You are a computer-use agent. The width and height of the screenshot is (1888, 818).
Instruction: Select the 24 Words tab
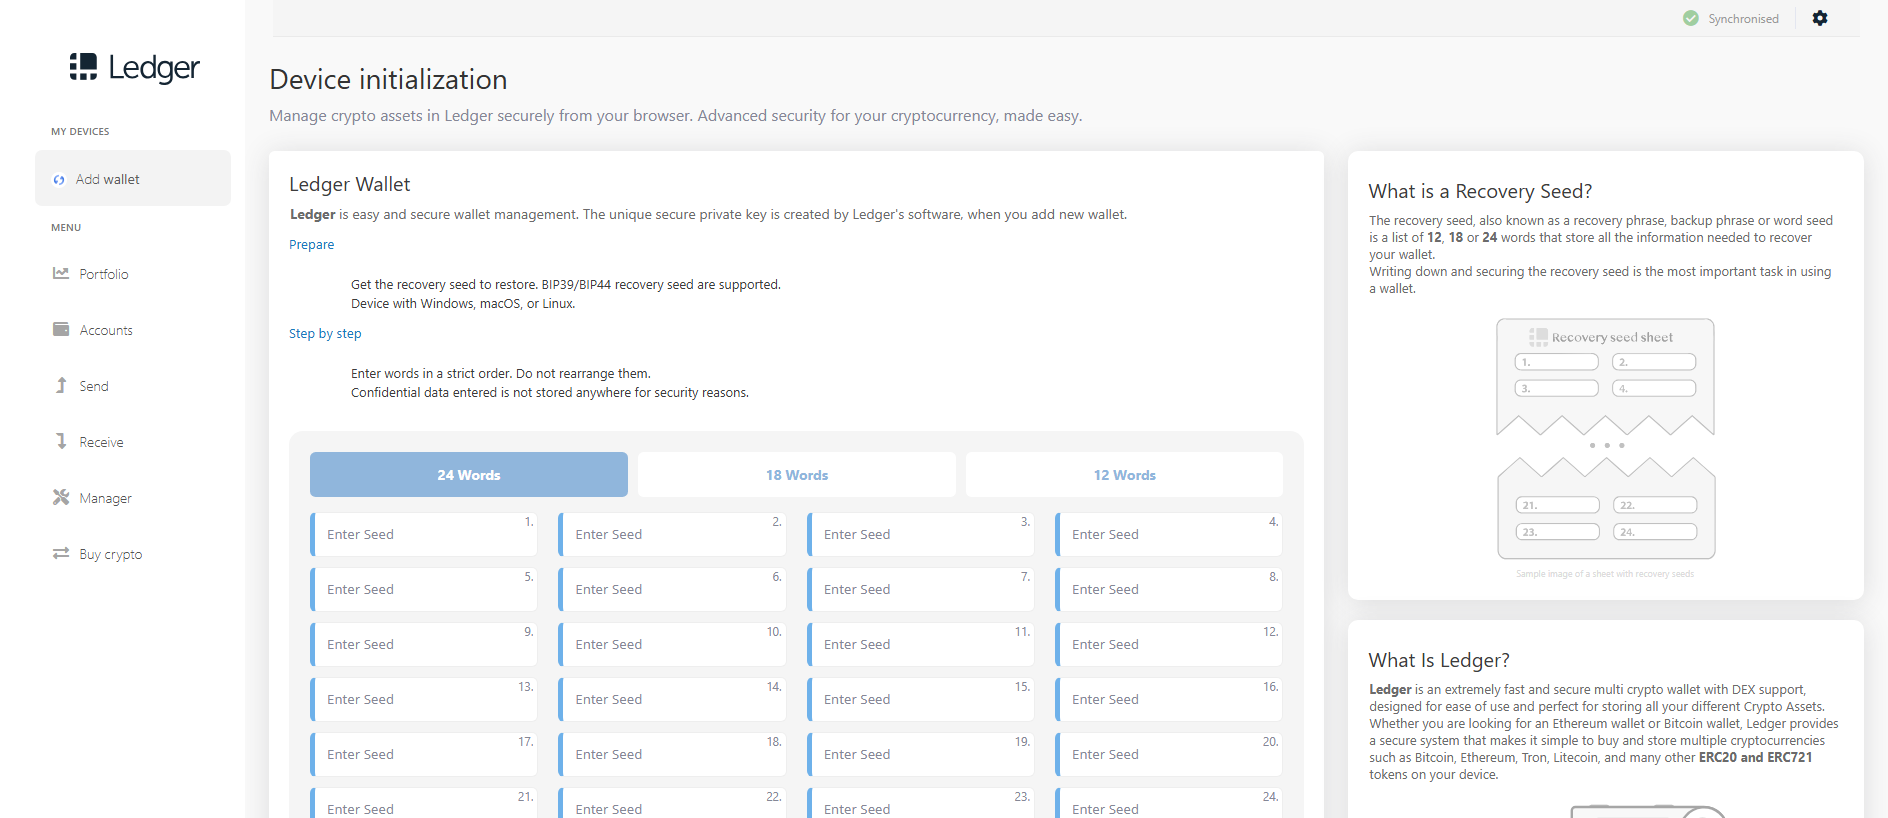click(x=469, y=475)
